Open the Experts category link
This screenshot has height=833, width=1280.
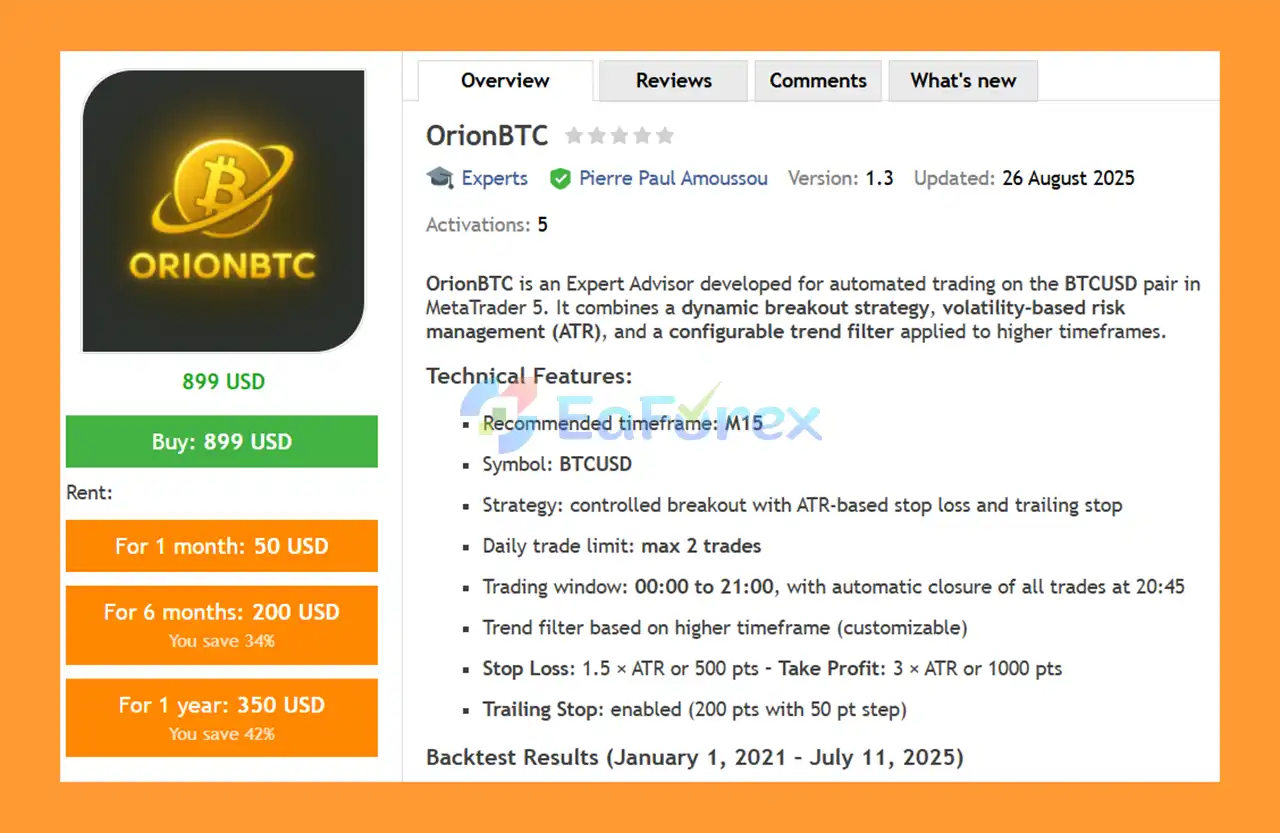coord(494,178)
